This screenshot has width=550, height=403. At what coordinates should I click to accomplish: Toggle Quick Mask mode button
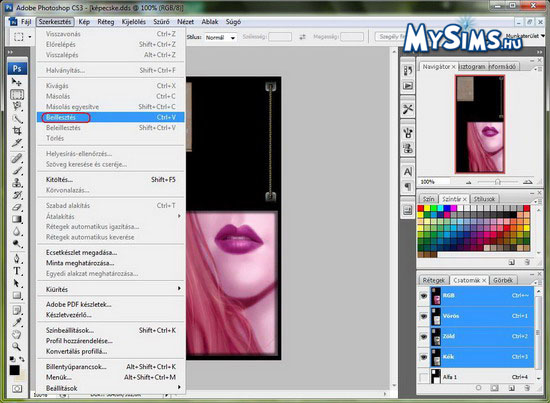[x=17, y=389]
